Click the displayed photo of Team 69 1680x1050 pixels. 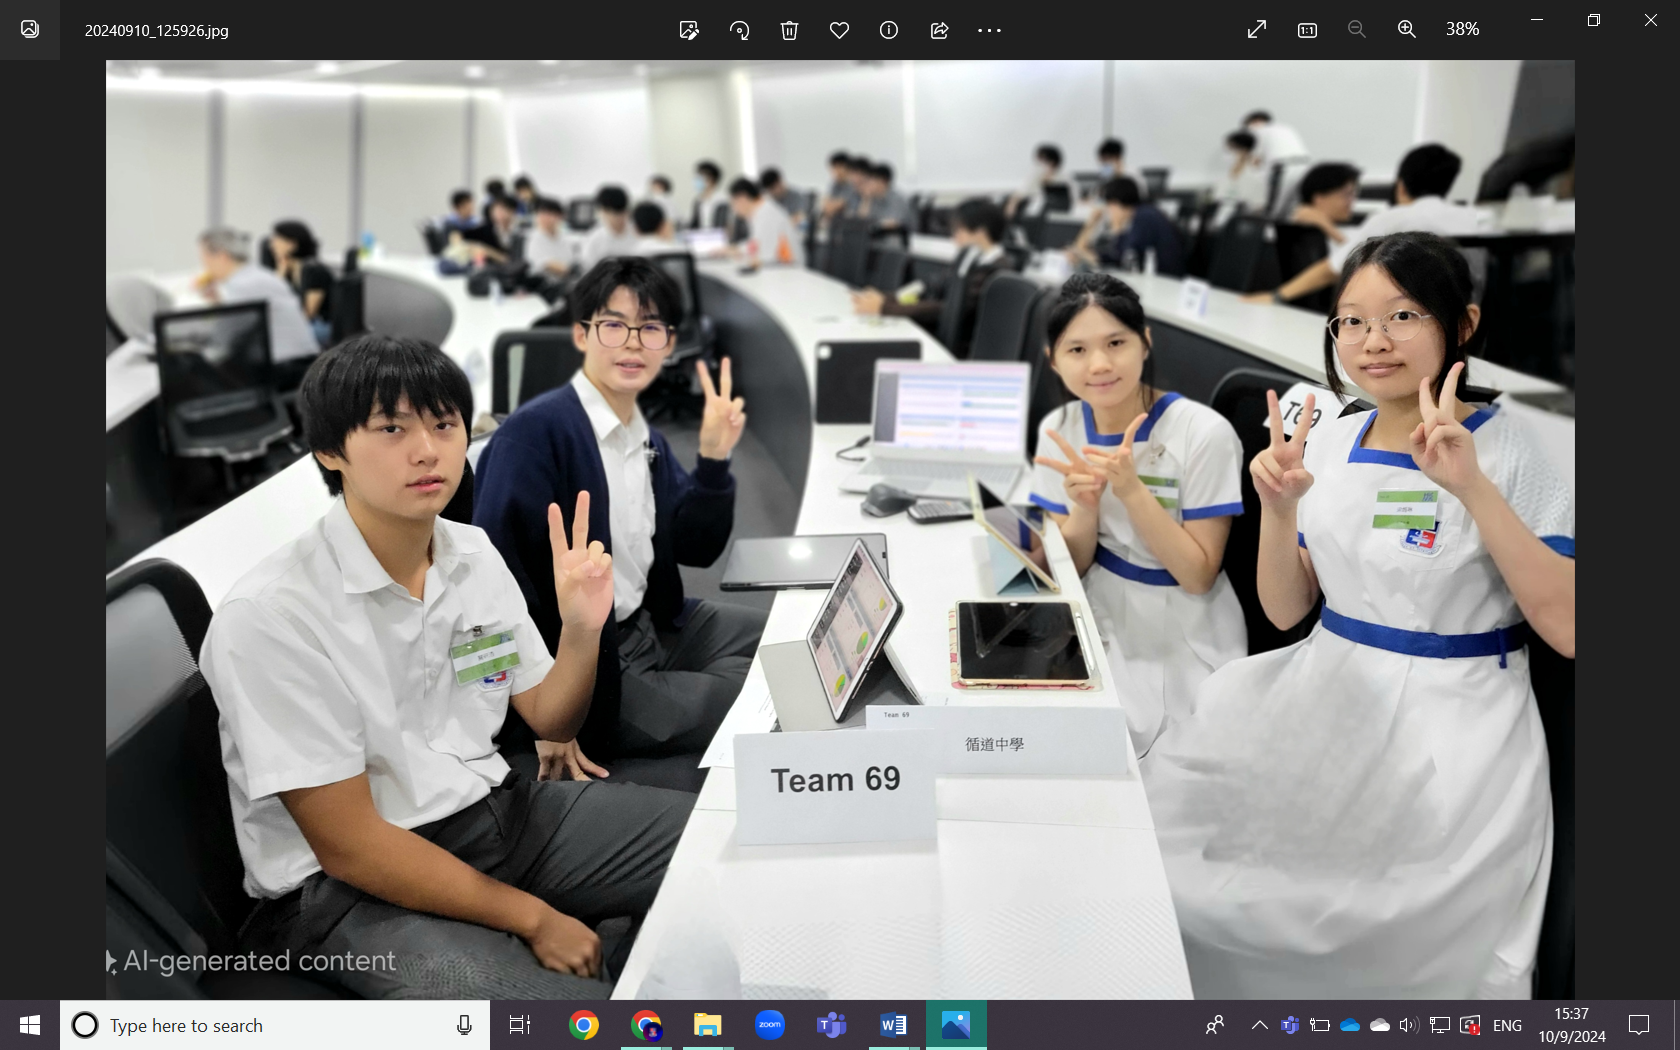coord(840,529)
